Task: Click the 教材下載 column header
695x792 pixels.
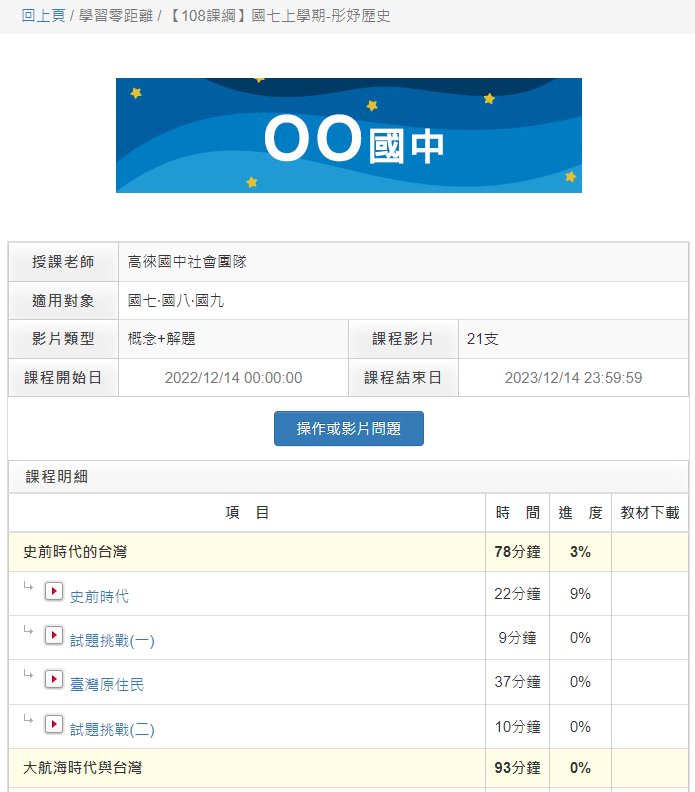Action: (650, 513)
